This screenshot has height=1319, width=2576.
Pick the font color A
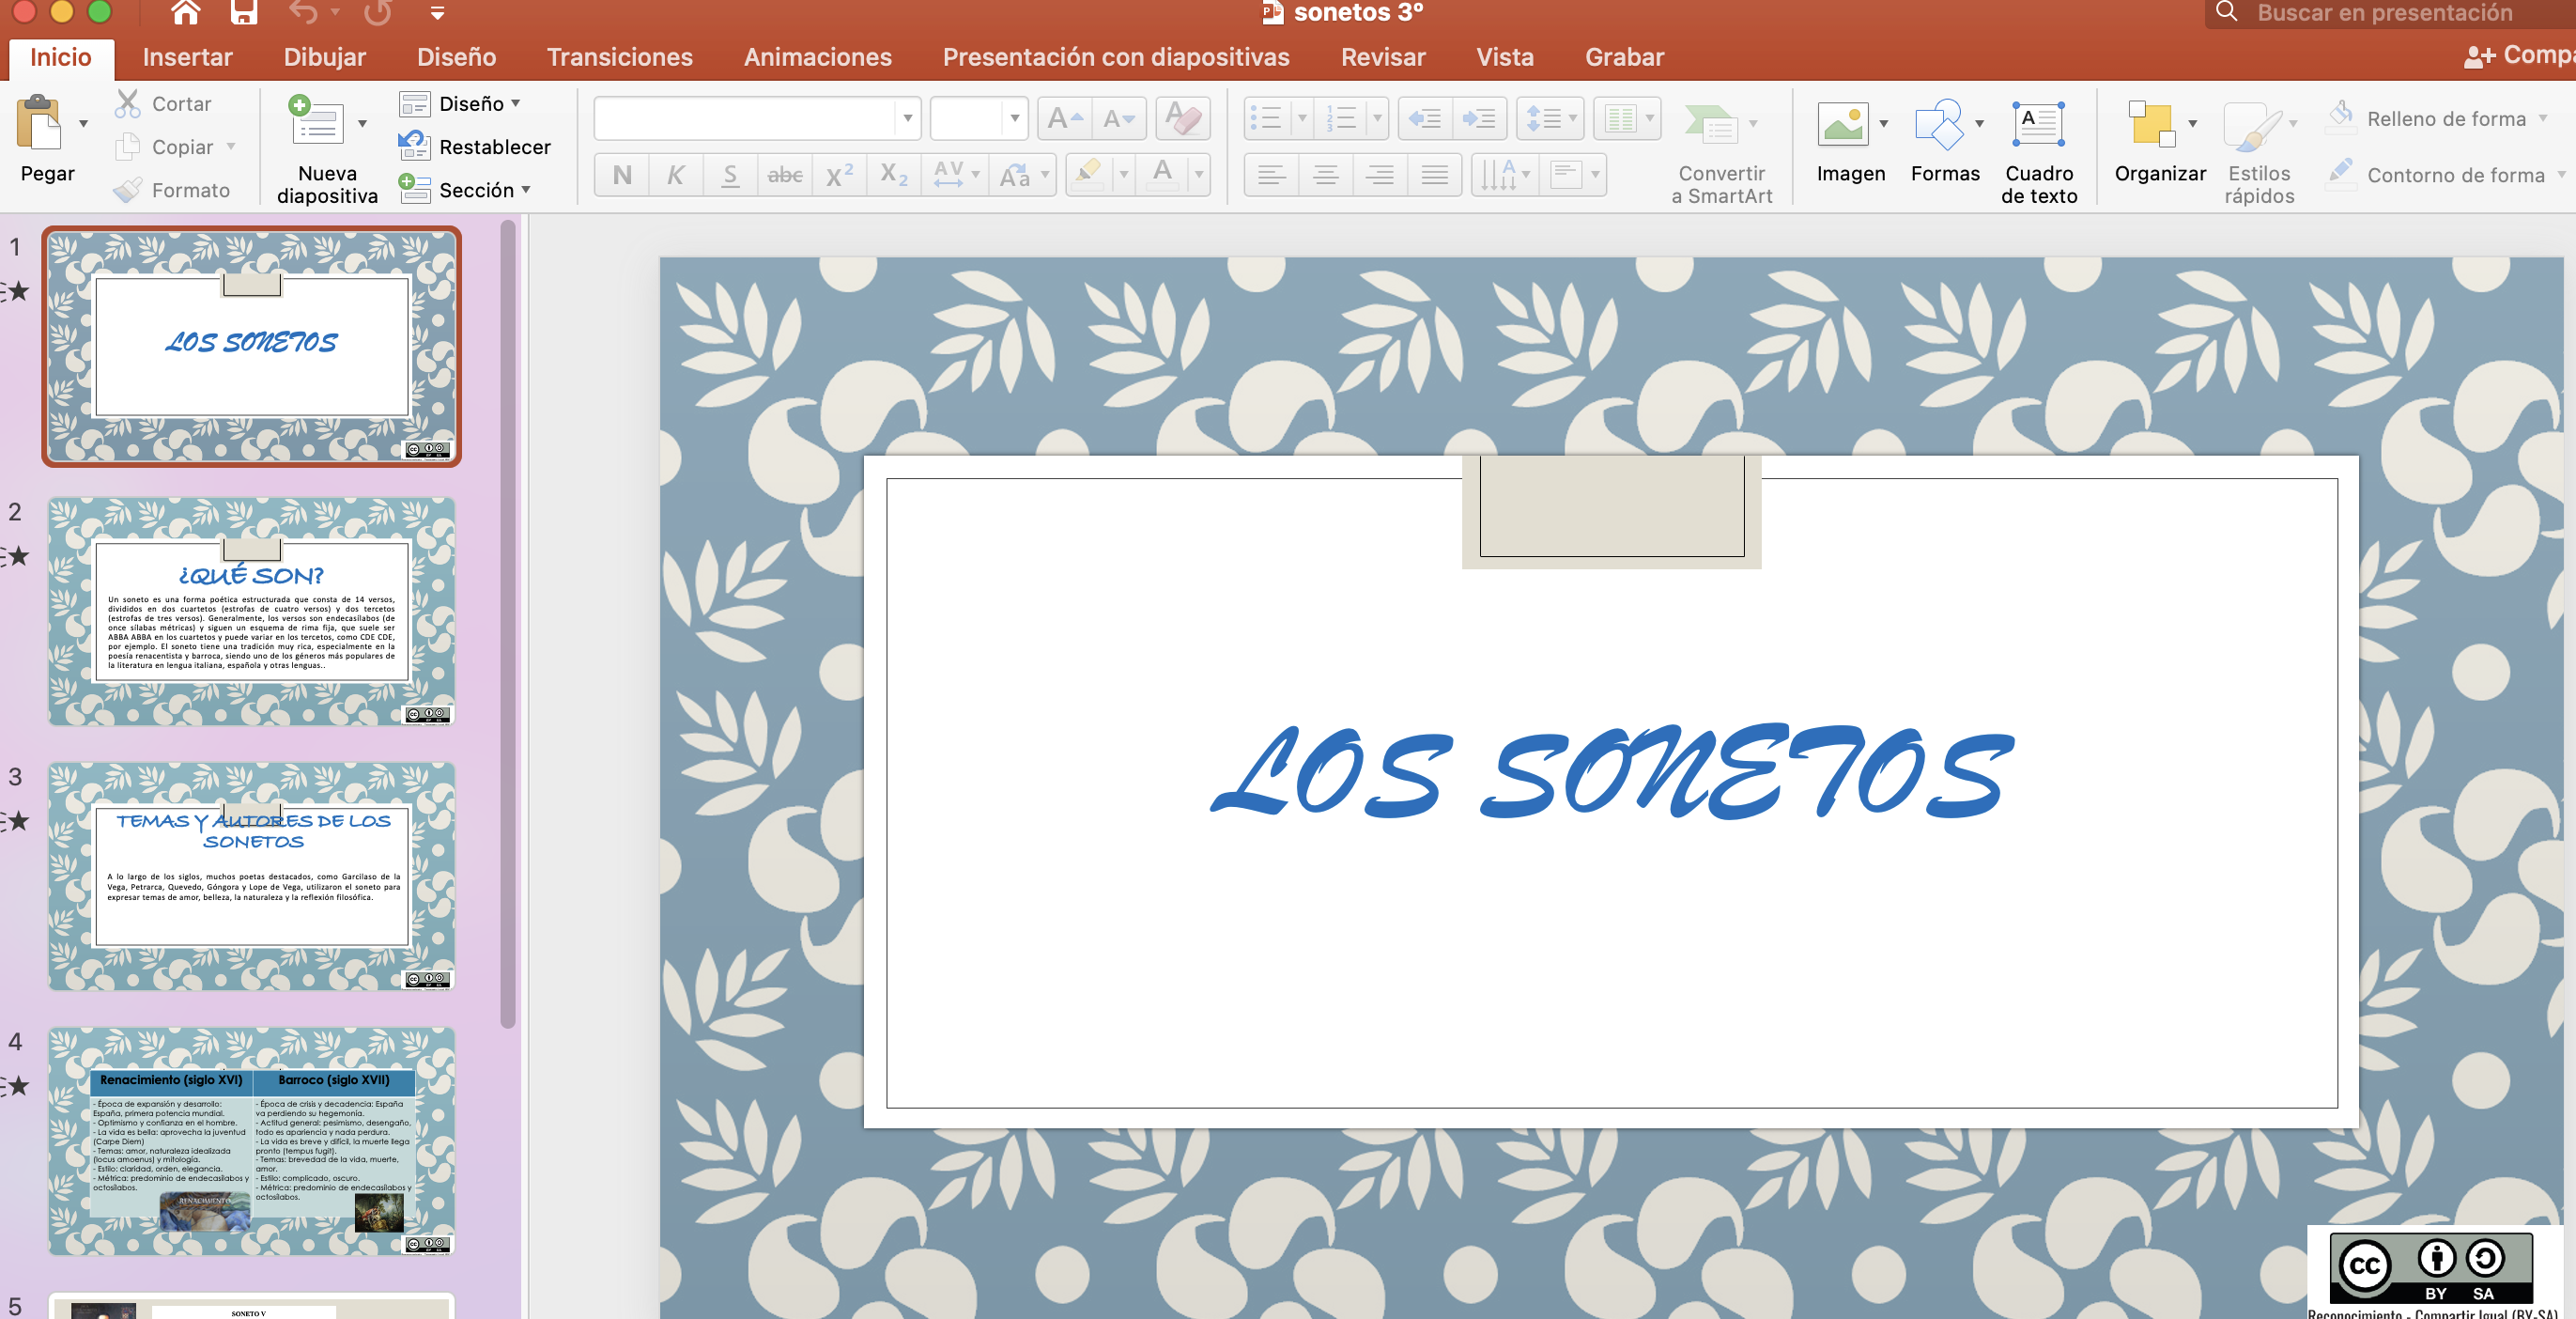click(x=1162, y=175)
